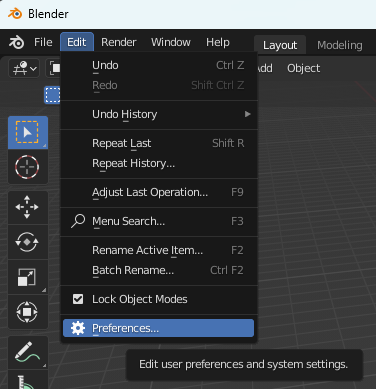The height and width of the screenshot is (389, 376).
Task: Open Preferences from the Edit menu
Action: pyautogui.click(x=159, y=328)
